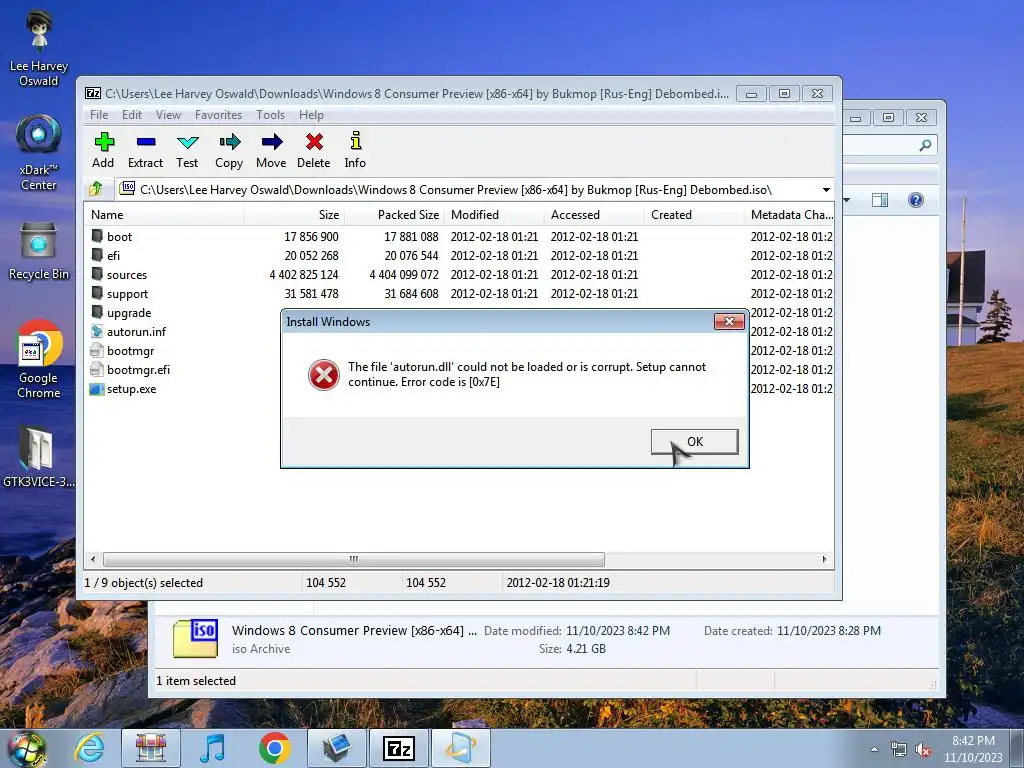
Task: Show hidden system tray icons
Action: click(874, 749)
